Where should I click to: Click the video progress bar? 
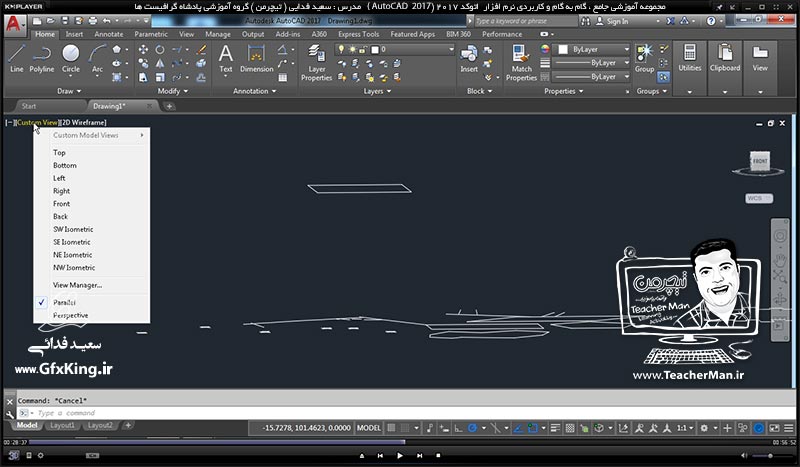pos(401,442)
